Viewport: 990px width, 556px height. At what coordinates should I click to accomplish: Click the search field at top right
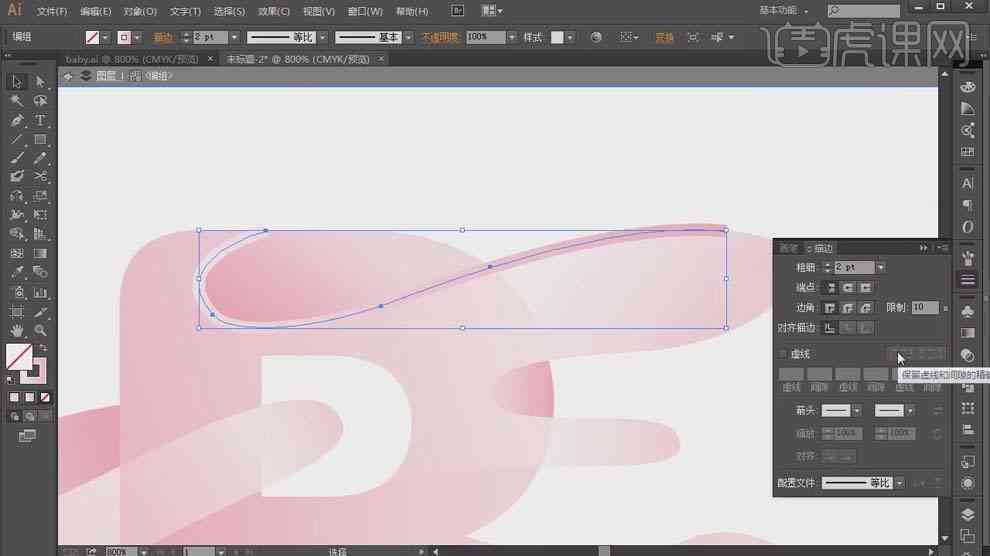click(x=864, y=11)
